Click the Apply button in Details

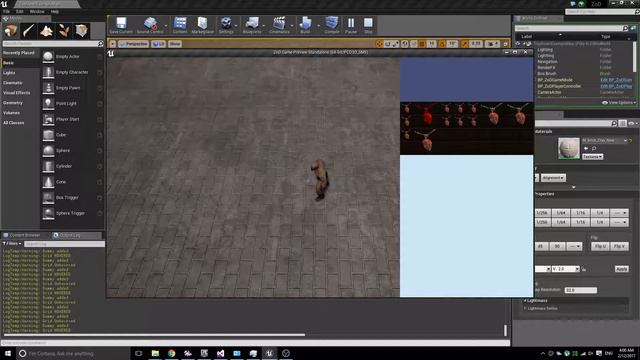pyautogui.click(x=622, y=269)
